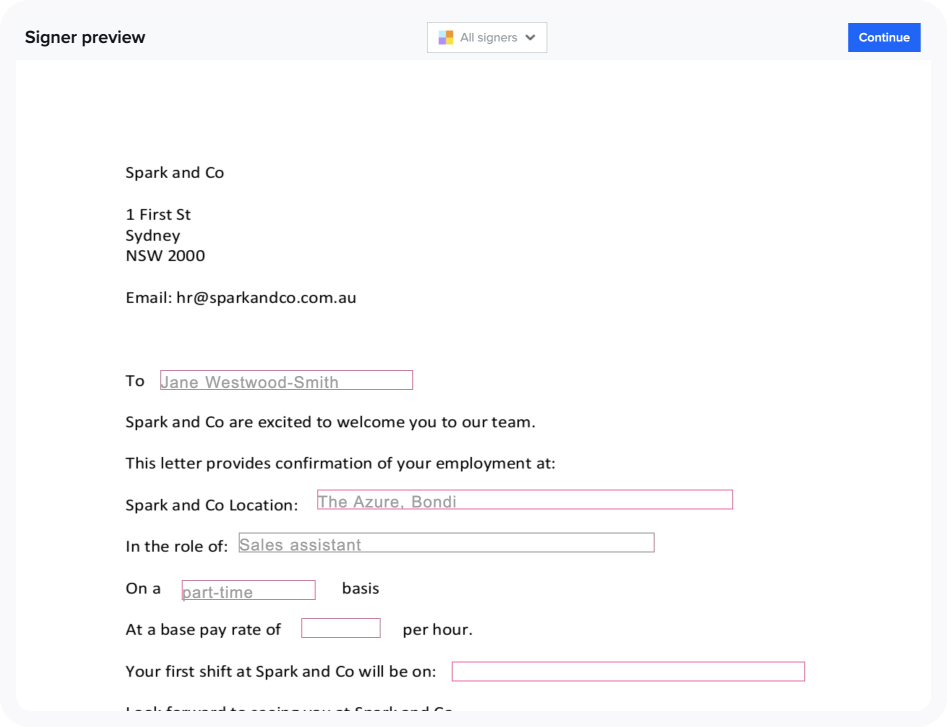Click the "per hour" label text
The height and width of the screenshot is (727, 947).
point(436,629)
